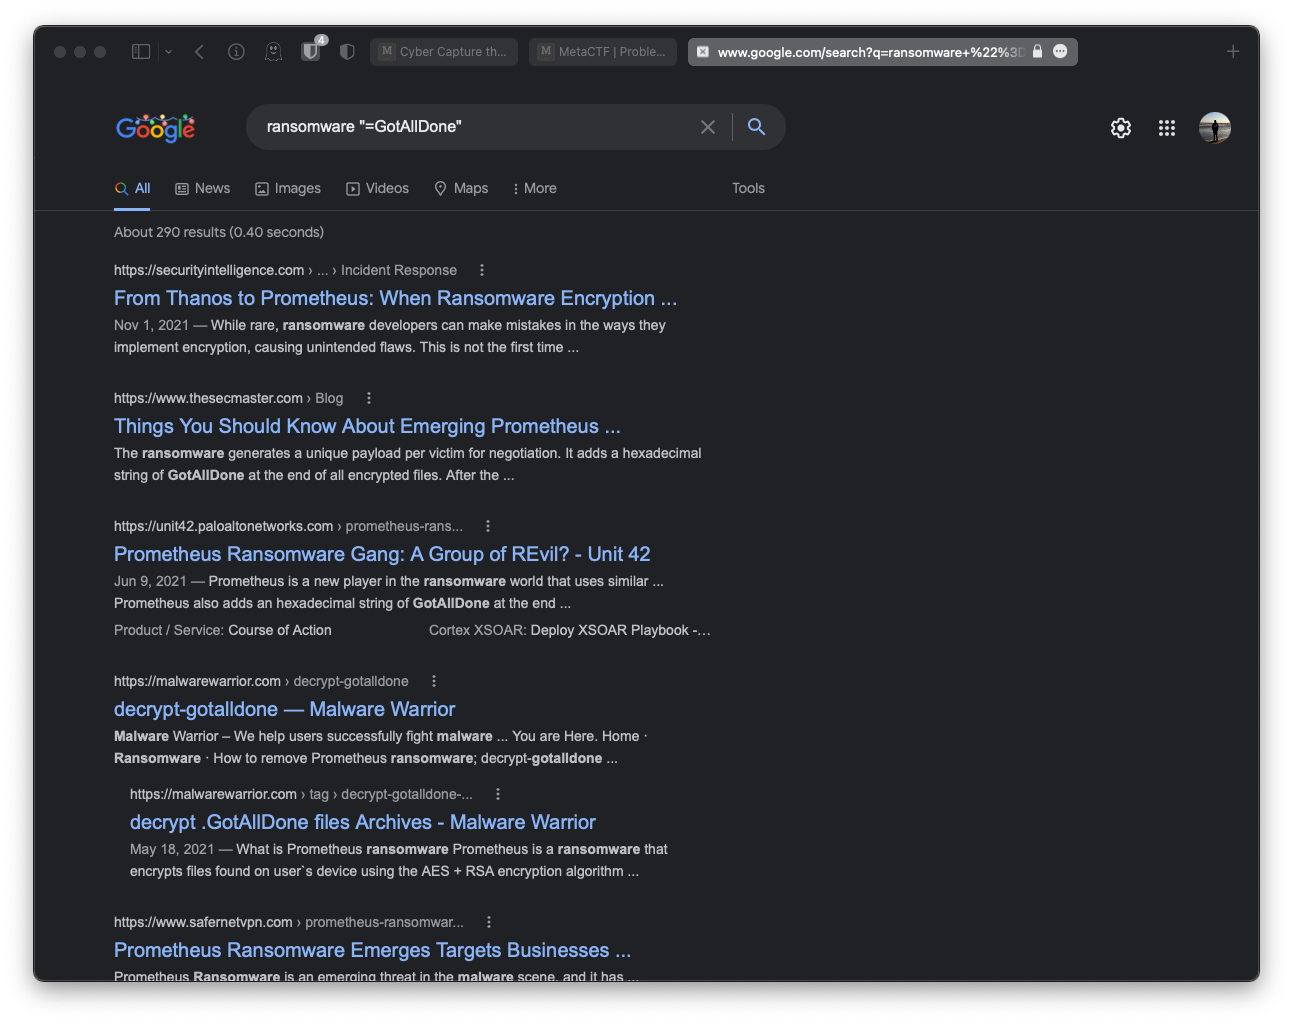Switch to the Cyber Capture tab

click(444, 52)
